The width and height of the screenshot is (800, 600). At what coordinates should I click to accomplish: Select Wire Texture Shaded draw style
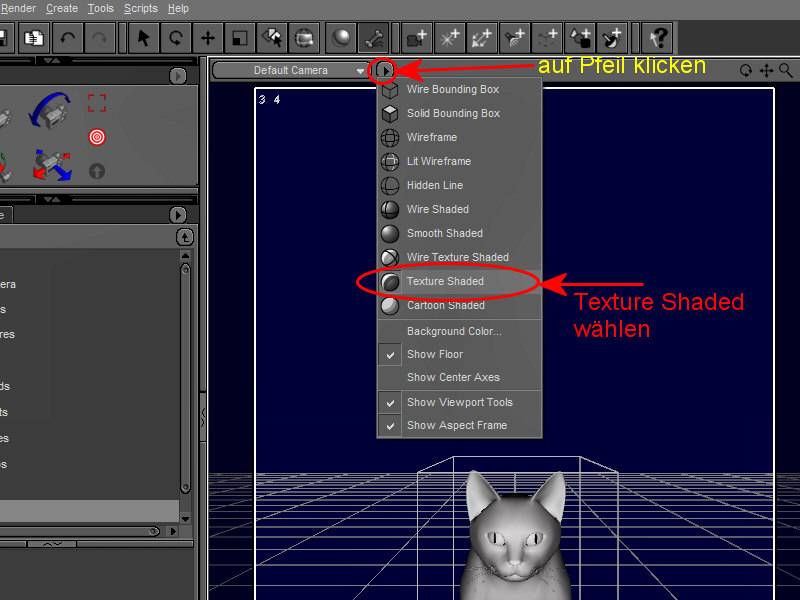(x=459, y=257)
